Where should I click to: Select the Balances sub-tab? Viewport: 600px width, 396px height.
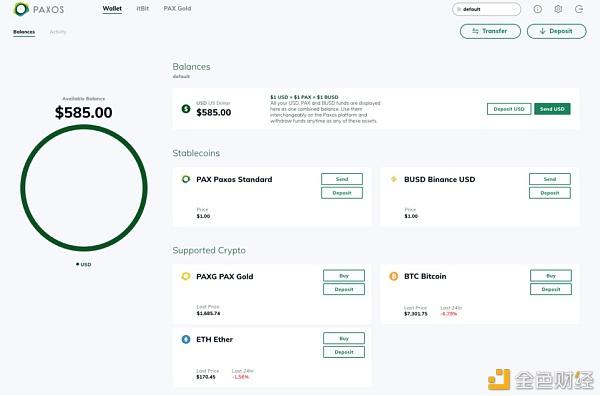[x=24, y=32]
